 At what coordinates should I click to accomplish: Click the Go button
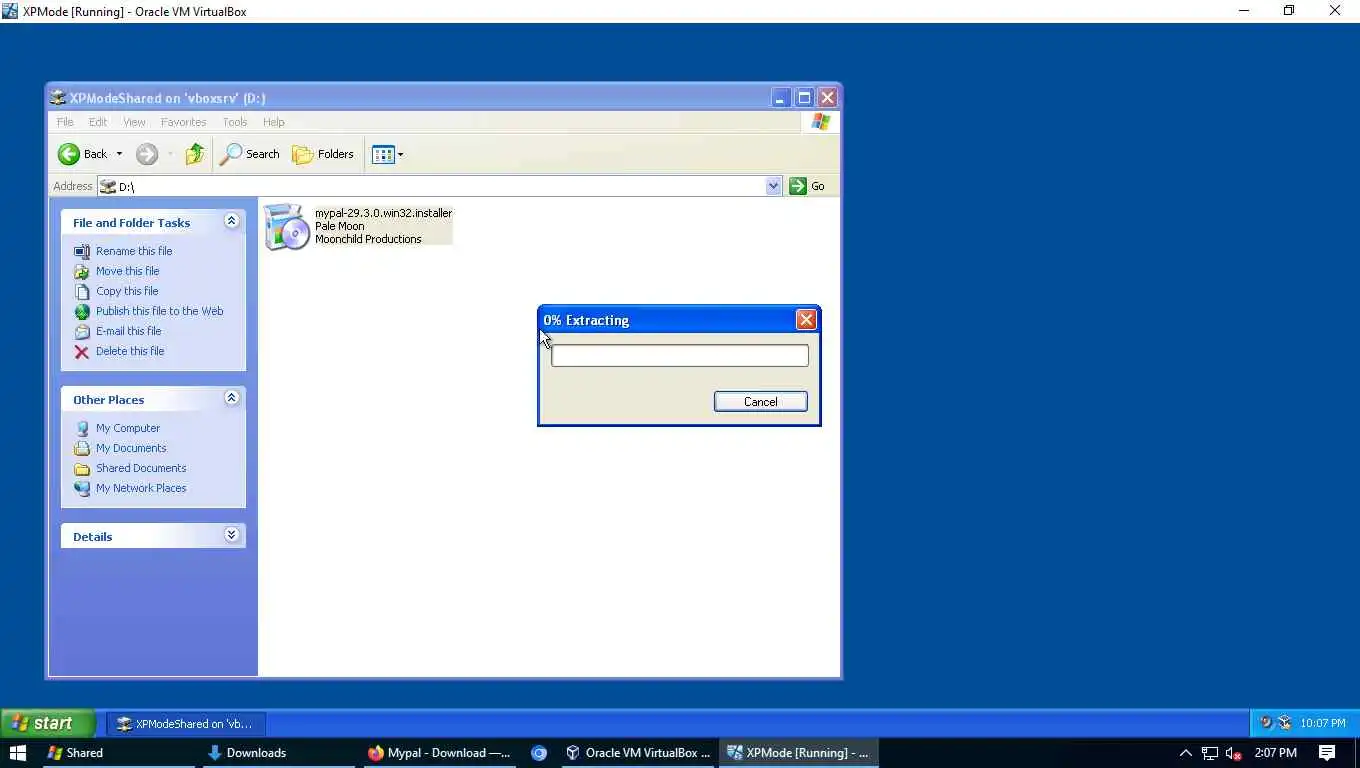click(x=808, y=186)
